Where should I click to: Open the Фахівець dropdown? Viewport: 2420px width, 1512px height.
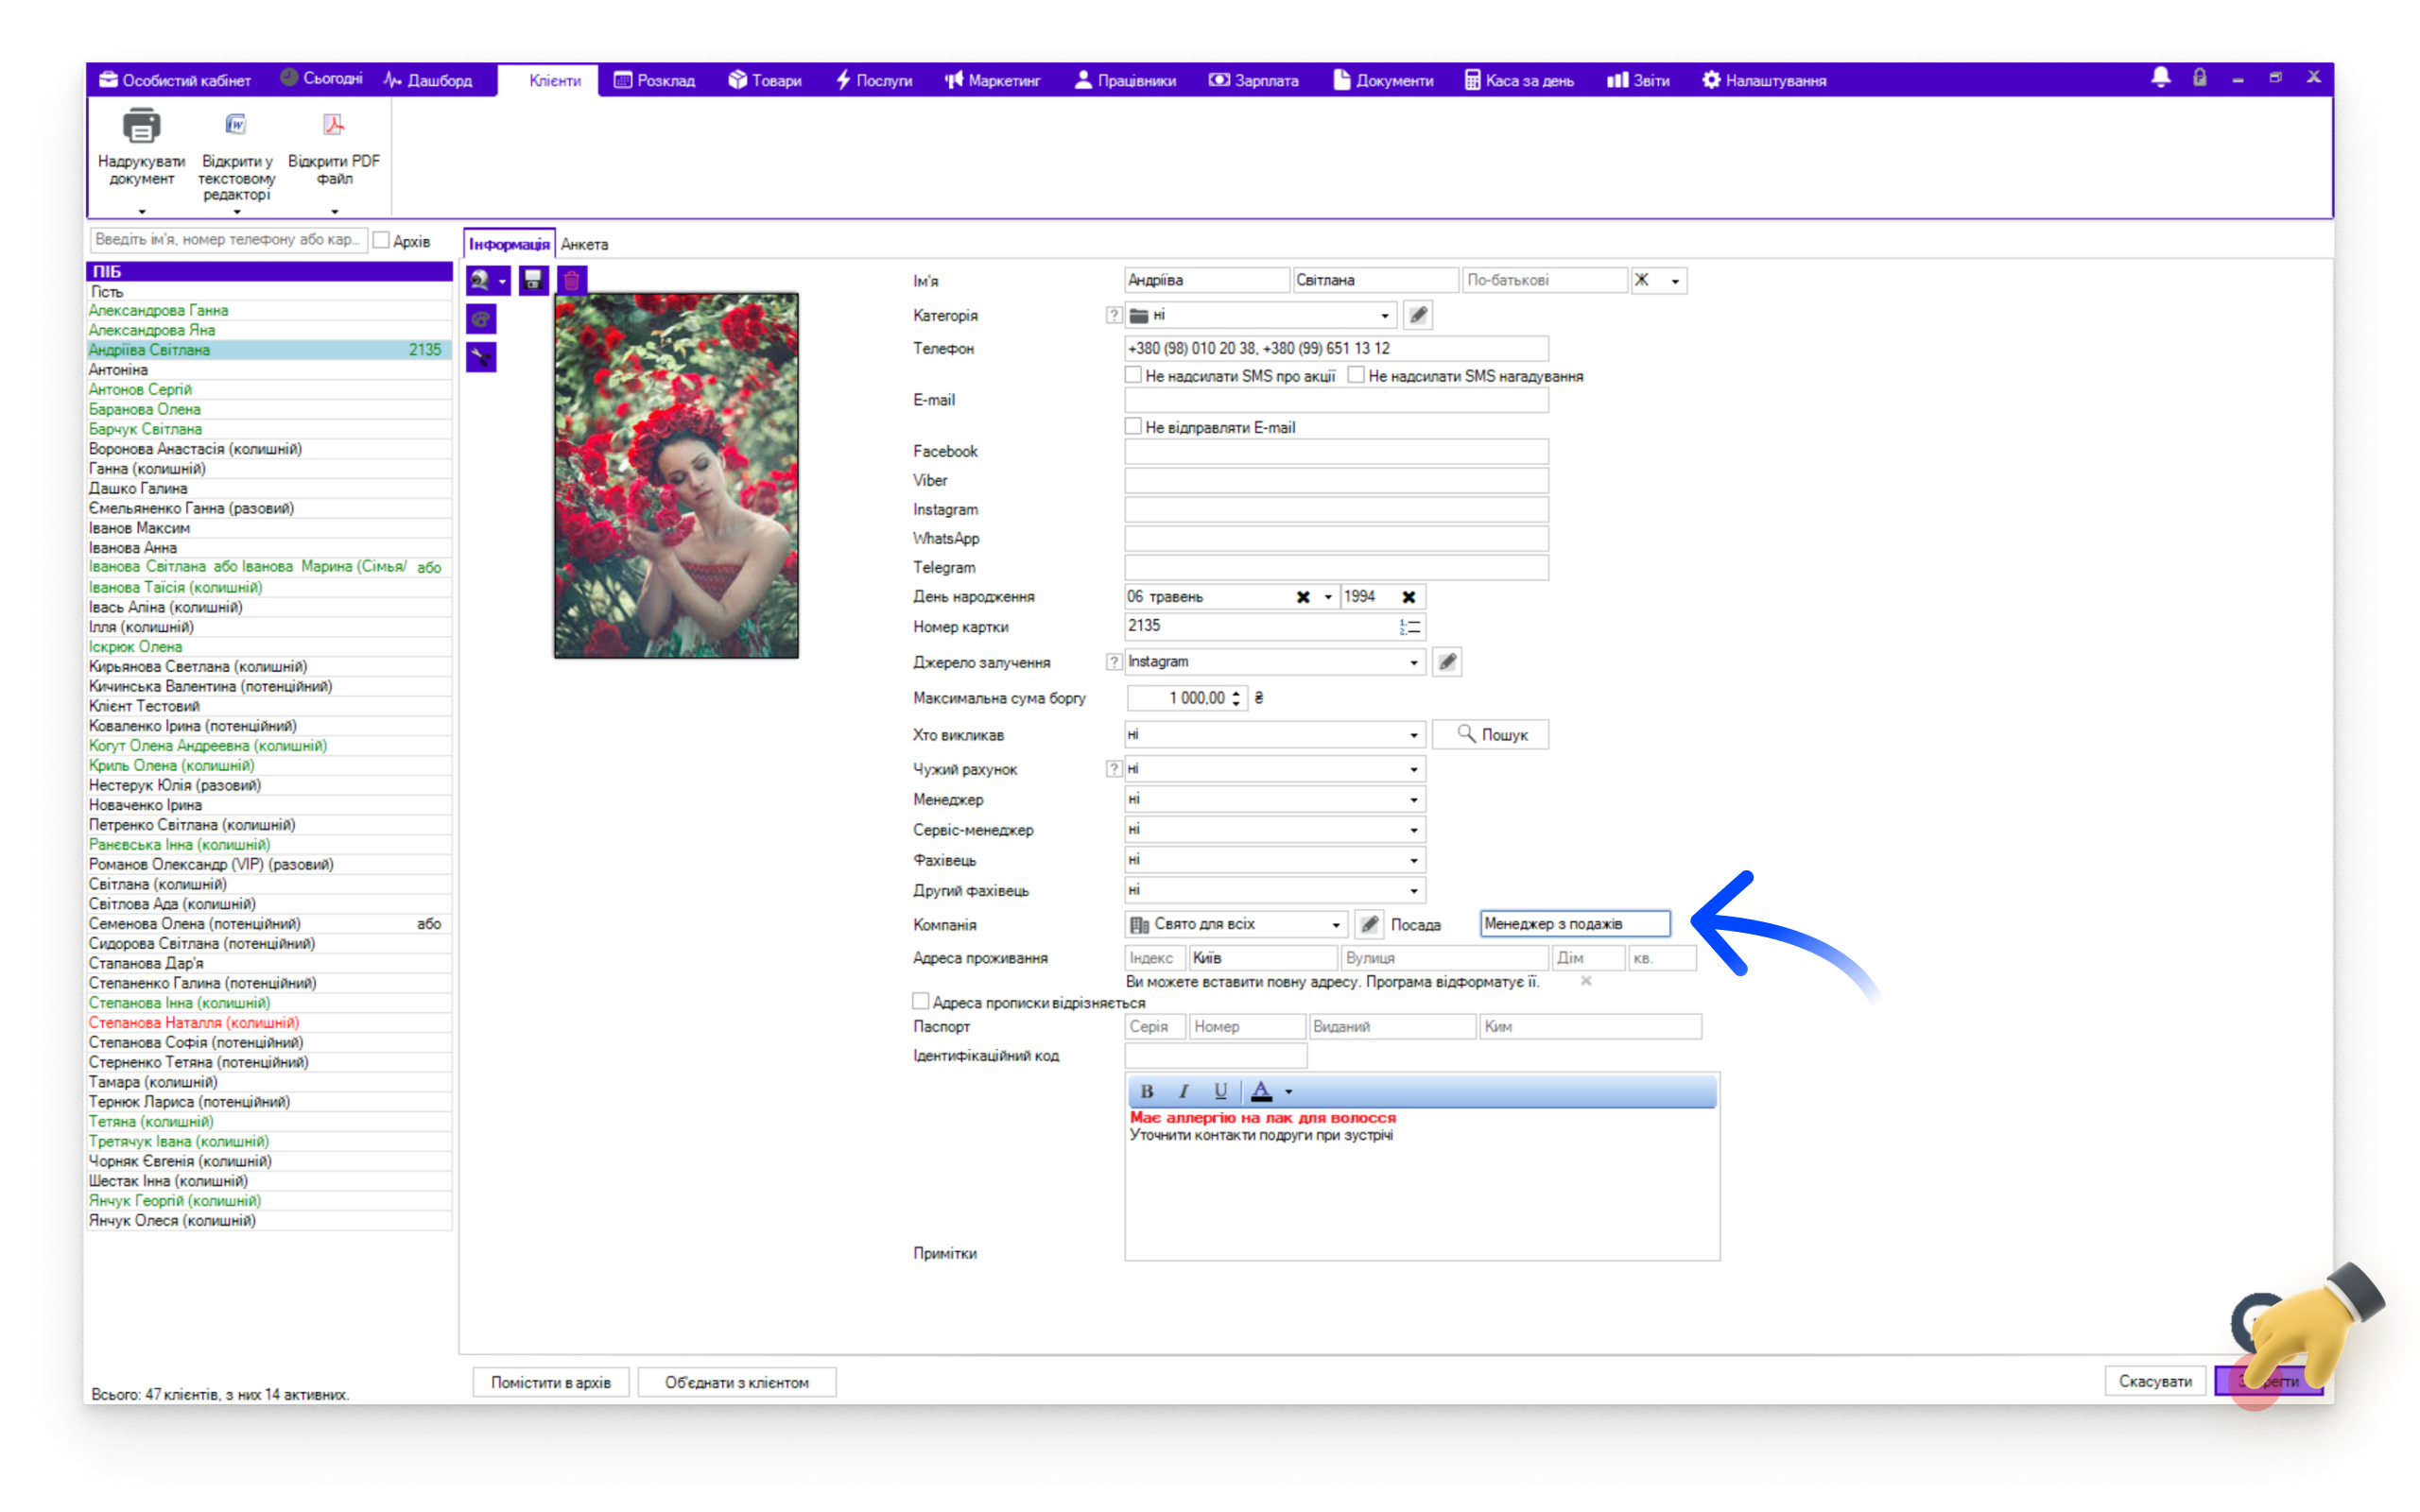pos(1414,860)
